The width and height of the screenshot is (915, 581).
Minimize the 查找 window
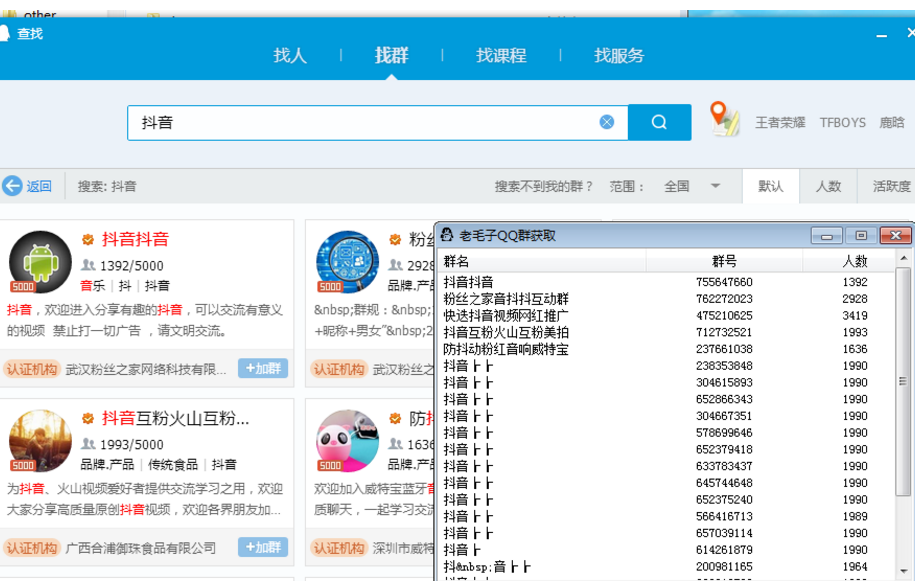(x=882, y=36)
